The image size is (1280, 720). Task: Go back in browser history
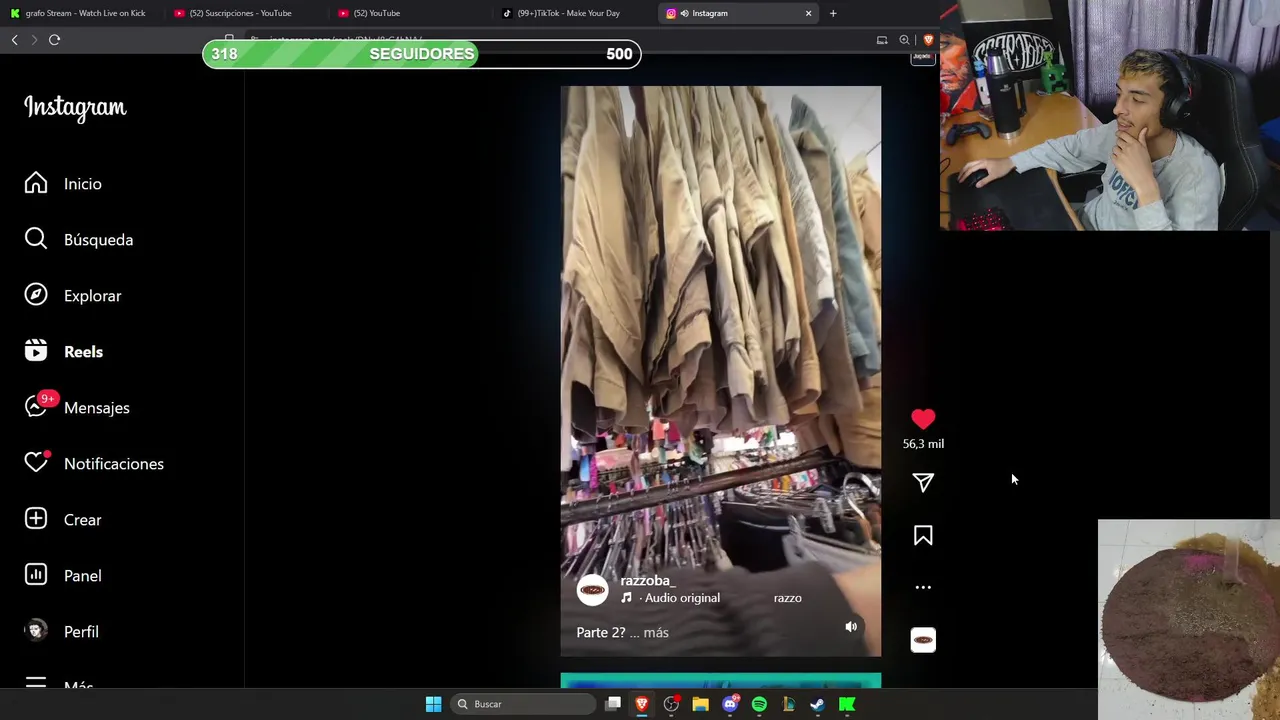coord(14,40)
